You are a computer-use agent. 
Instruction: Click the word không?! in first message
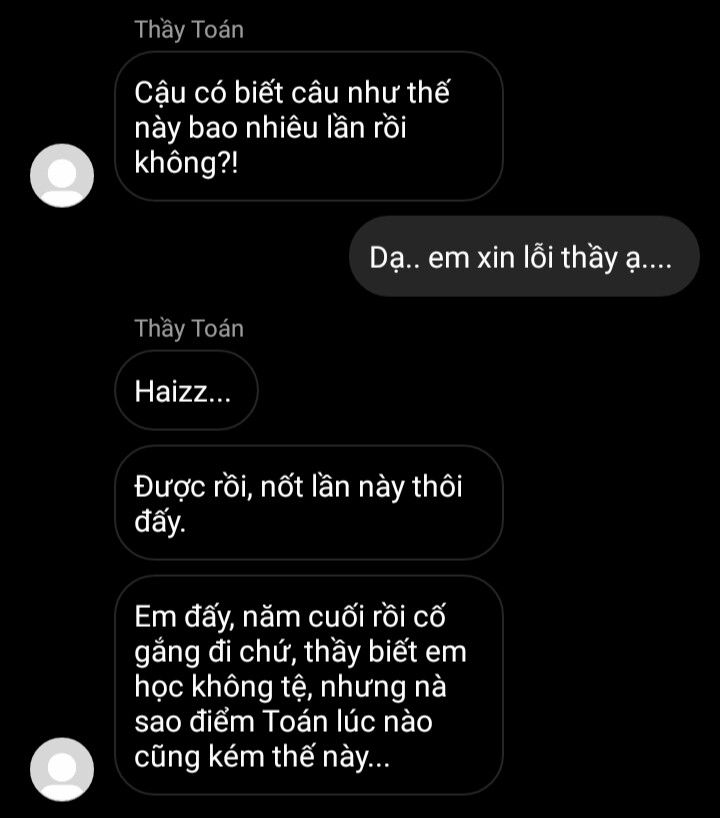(x=186, y=162)
